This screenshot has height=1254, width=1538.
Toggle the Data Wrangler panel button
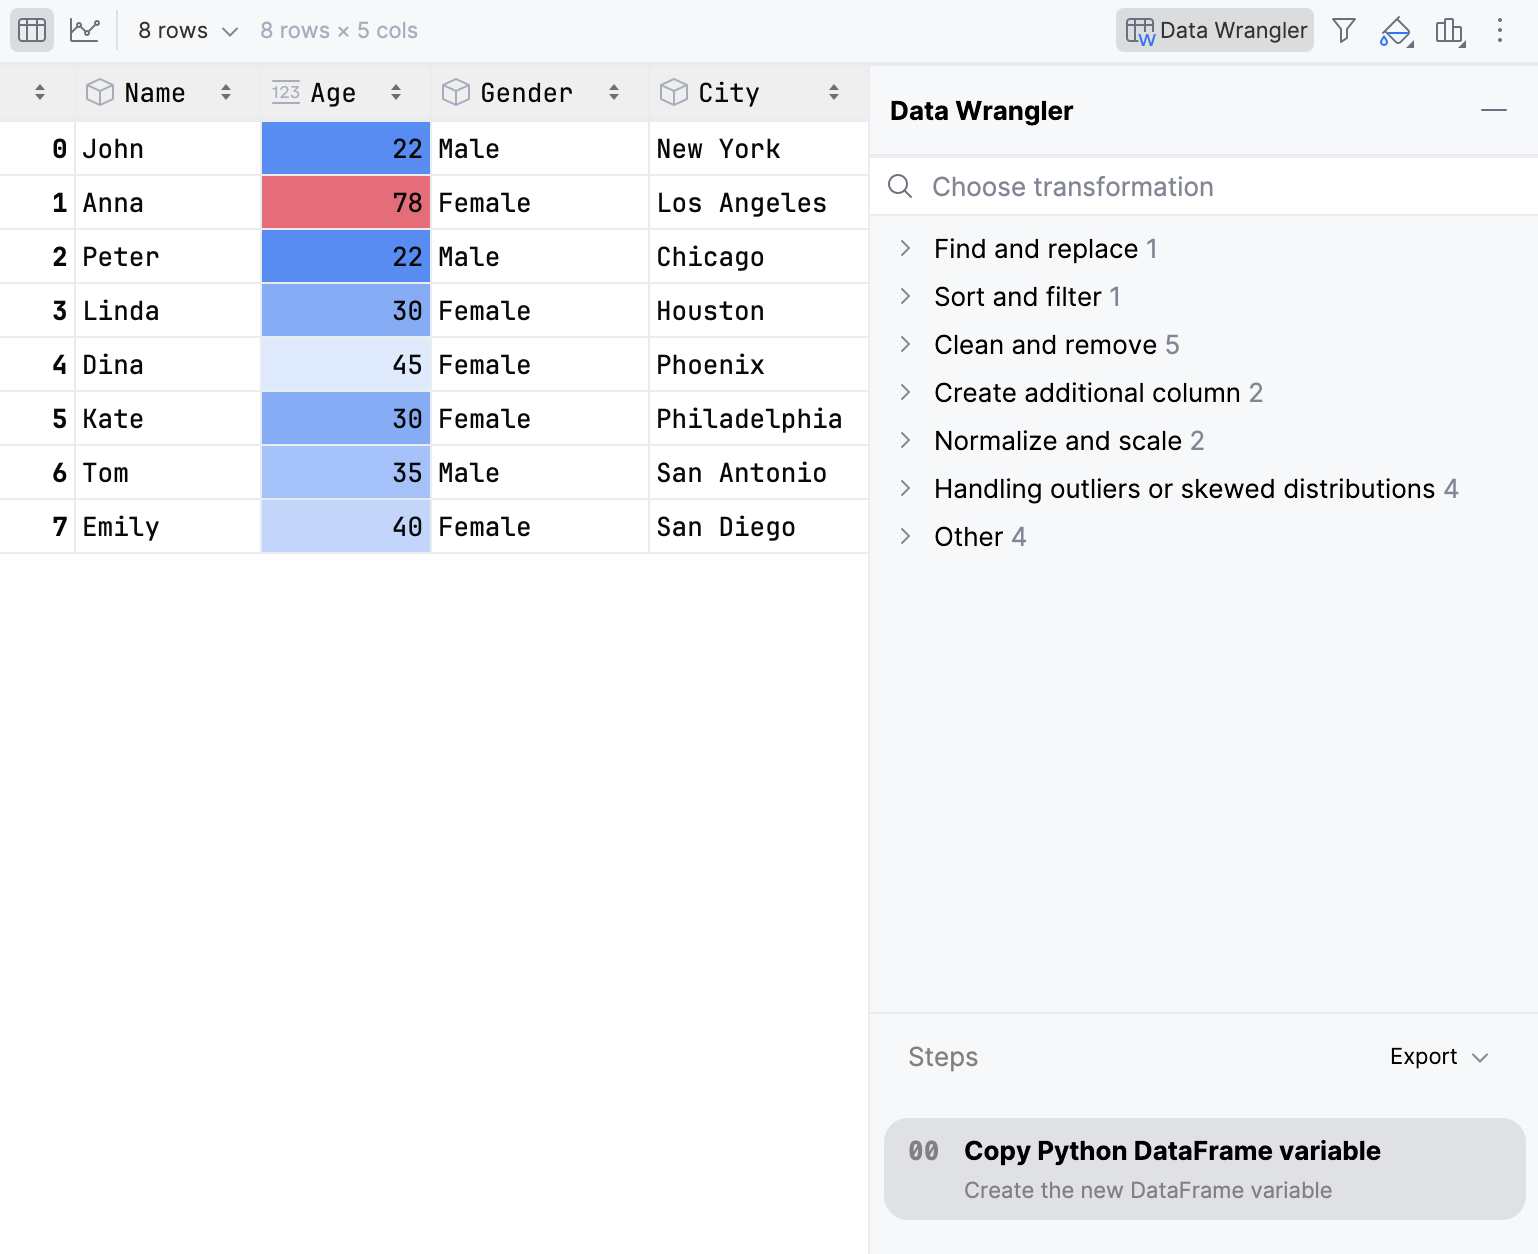coord(1214,29)
